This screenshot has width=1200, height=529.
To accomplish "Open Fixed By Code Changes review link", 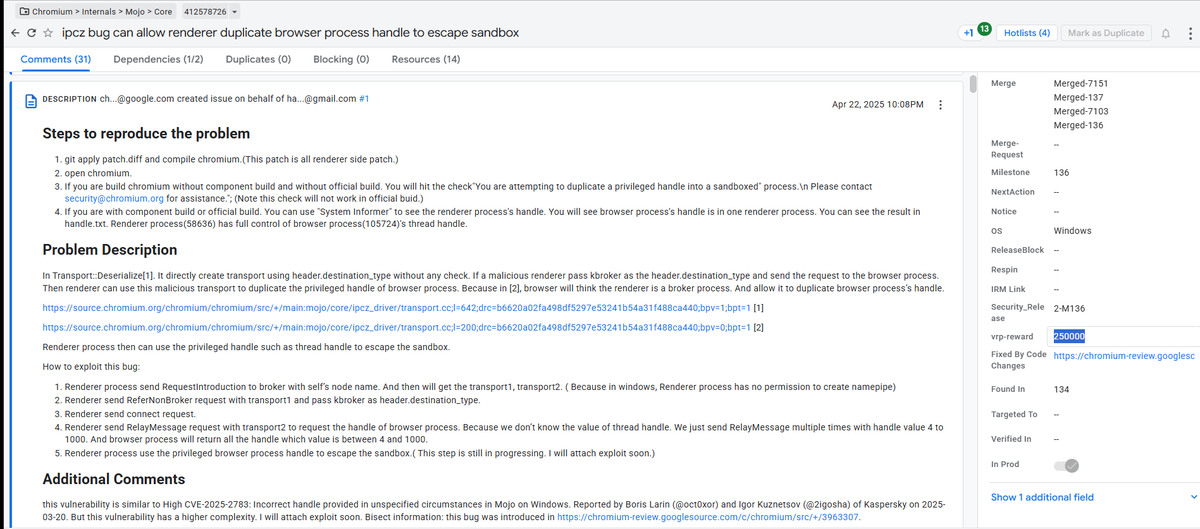I will tap(1124, 355).
